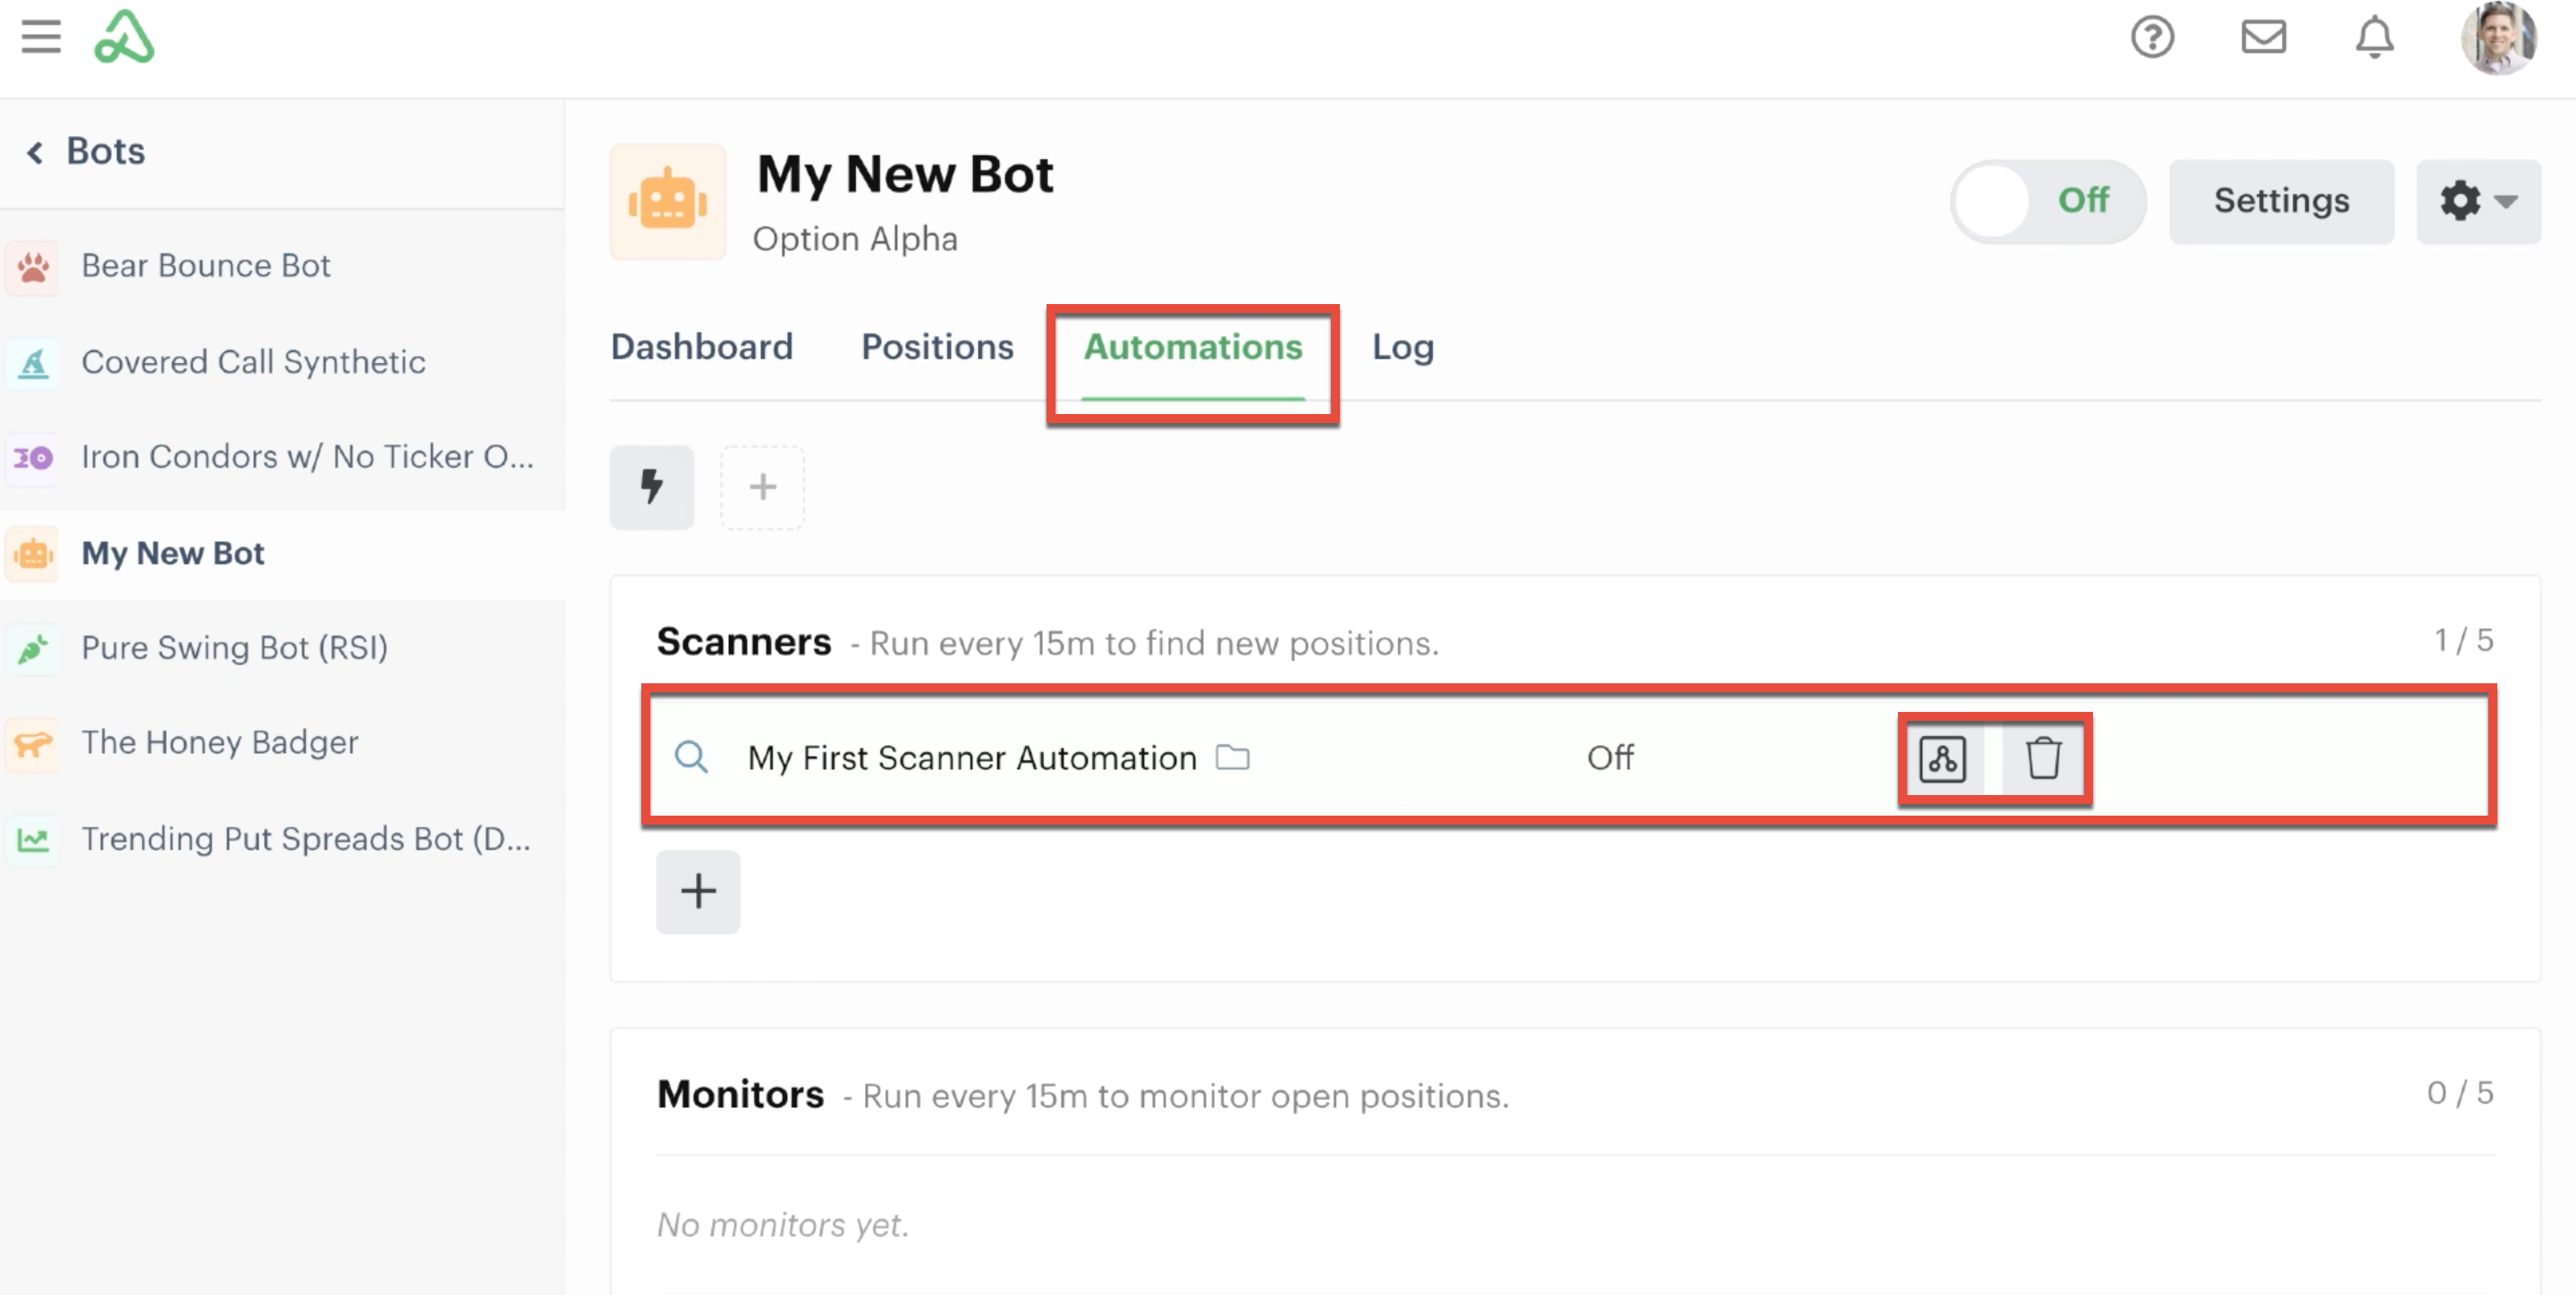
Task: Open the notifications bell
Action: click(x=2374, y=38)
